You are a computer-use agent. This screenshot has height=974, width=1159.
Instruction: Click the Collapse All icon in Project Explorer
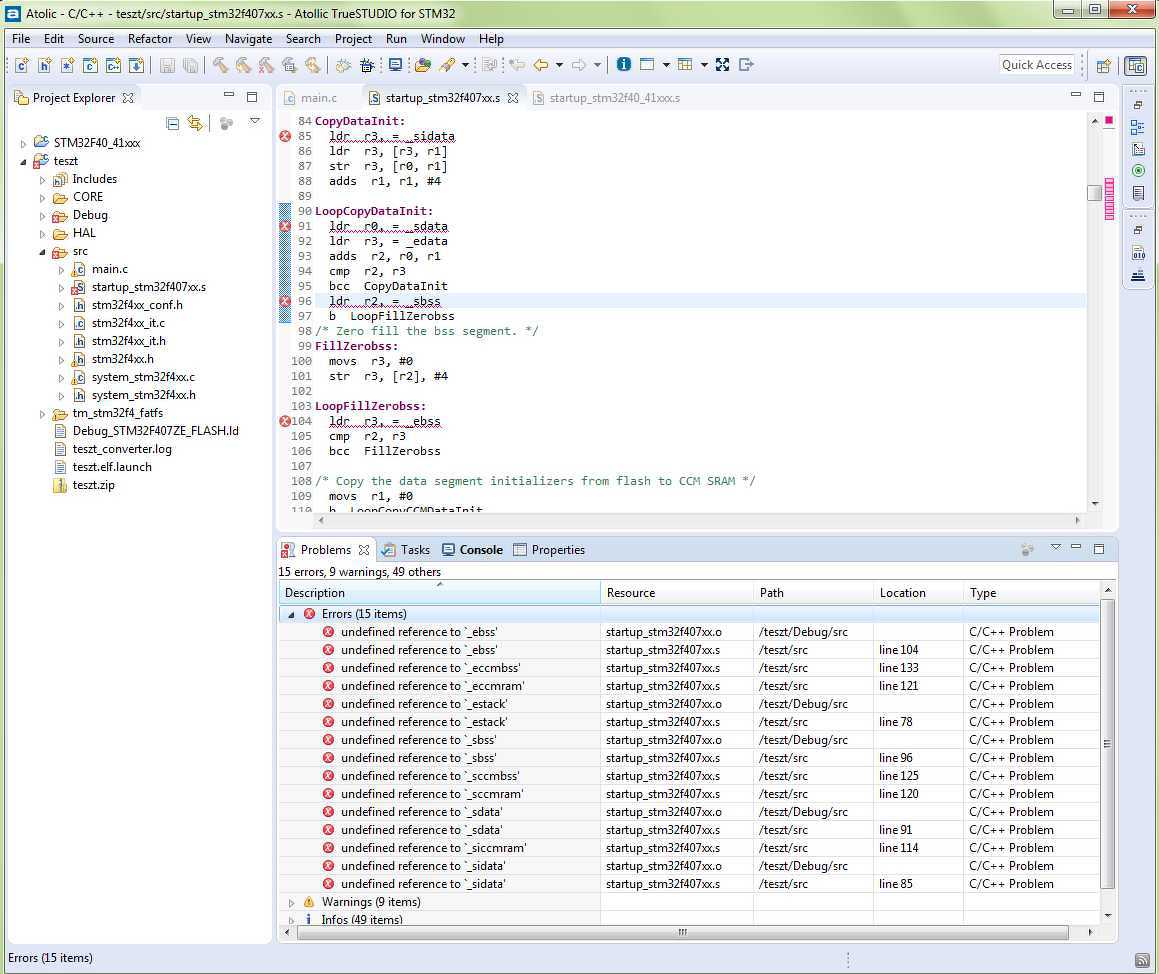[172, 123]
